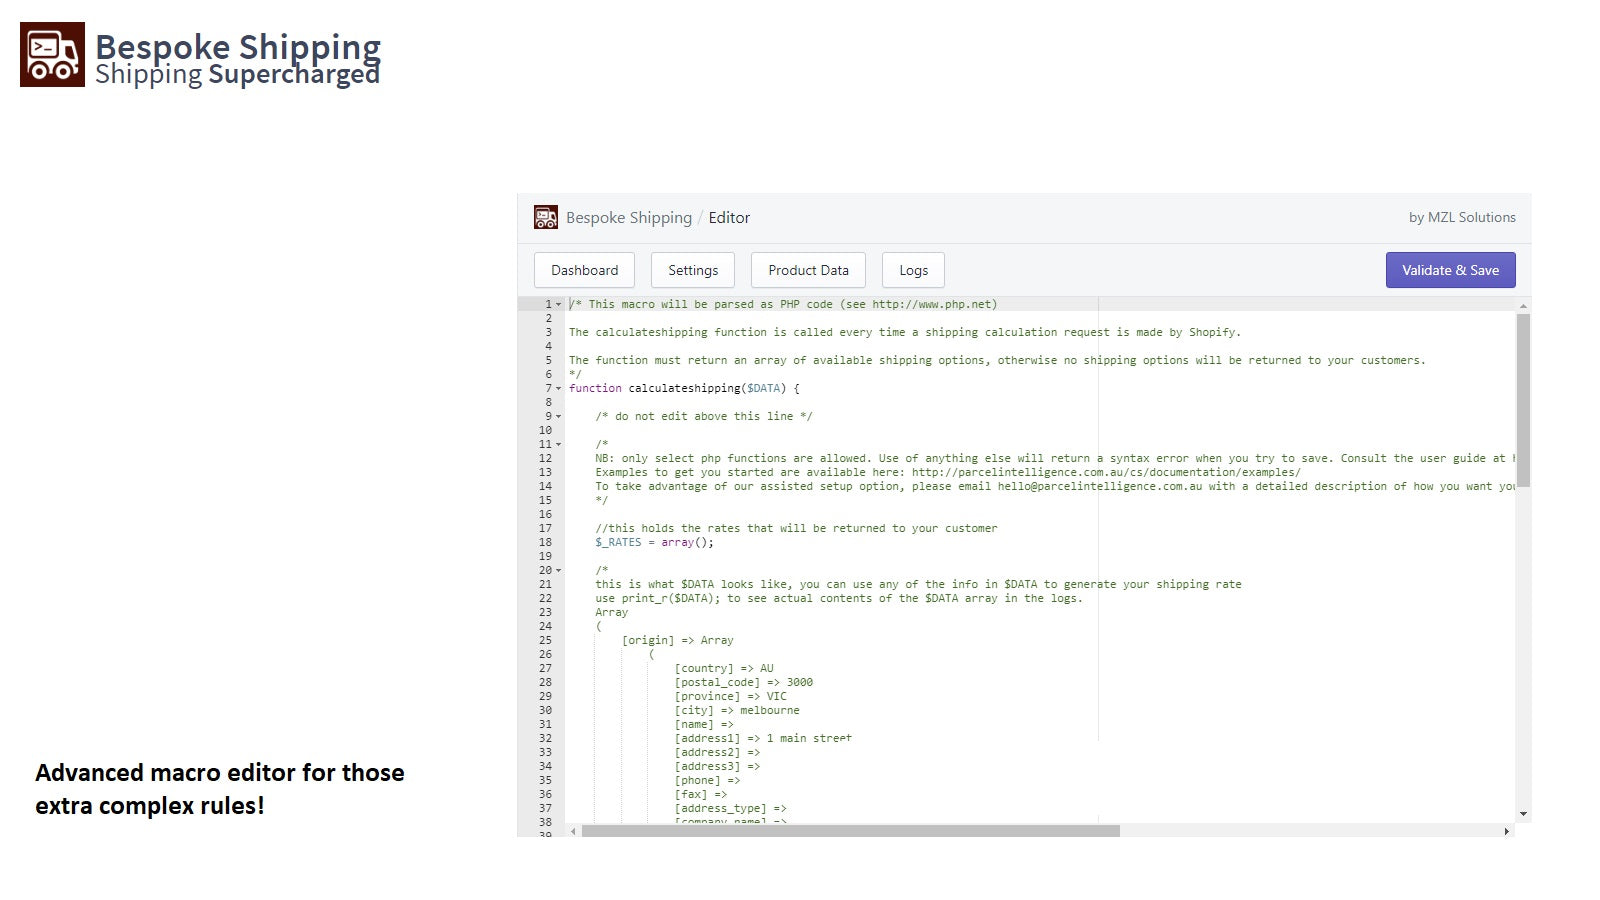The image size is (1600, 900).
Task: Click the horizontal scrollbar right arrow
Action: coord(1507,831)
